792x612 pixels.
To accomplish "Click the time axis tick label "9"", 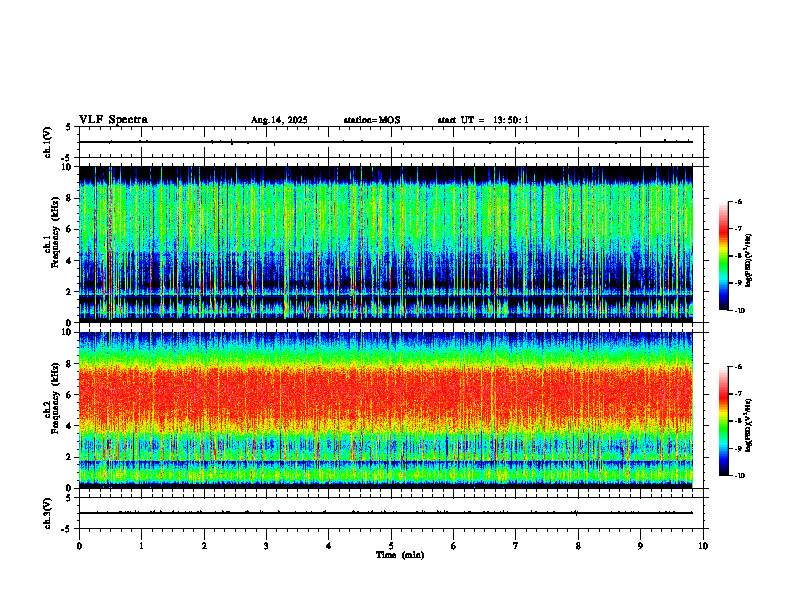I will pos(640,546).
